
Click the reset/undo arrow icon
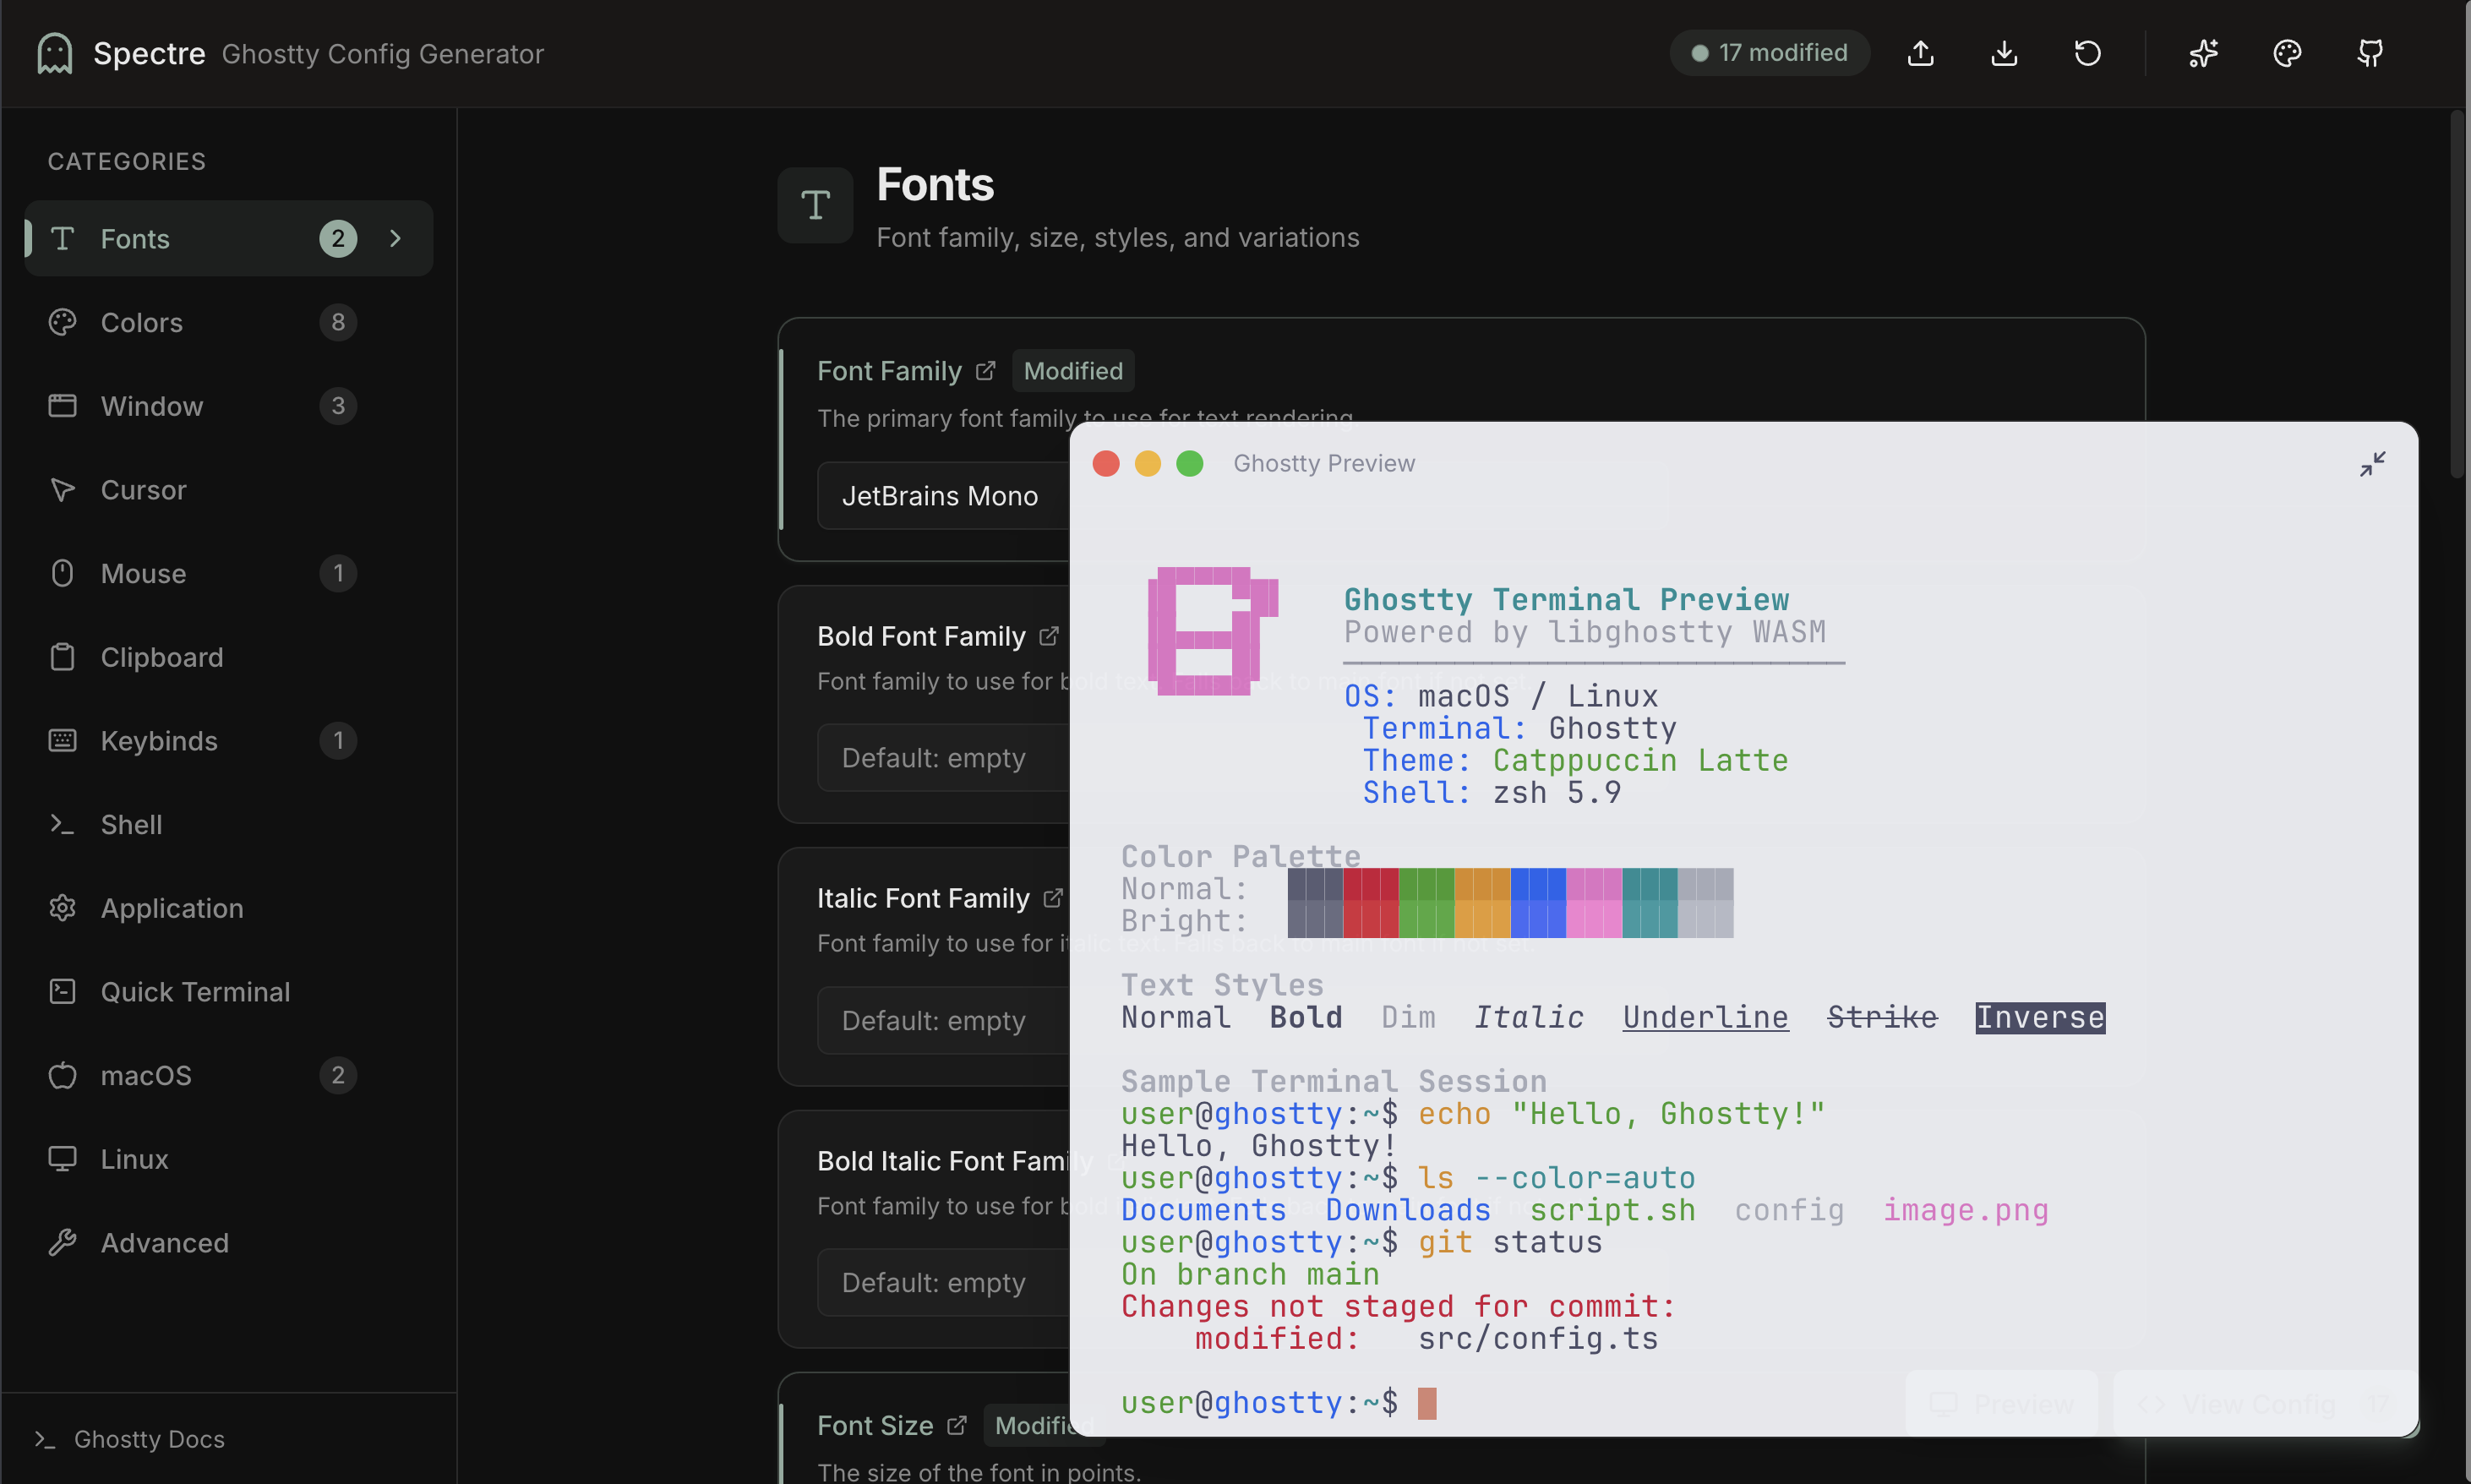coord(2087,53)
